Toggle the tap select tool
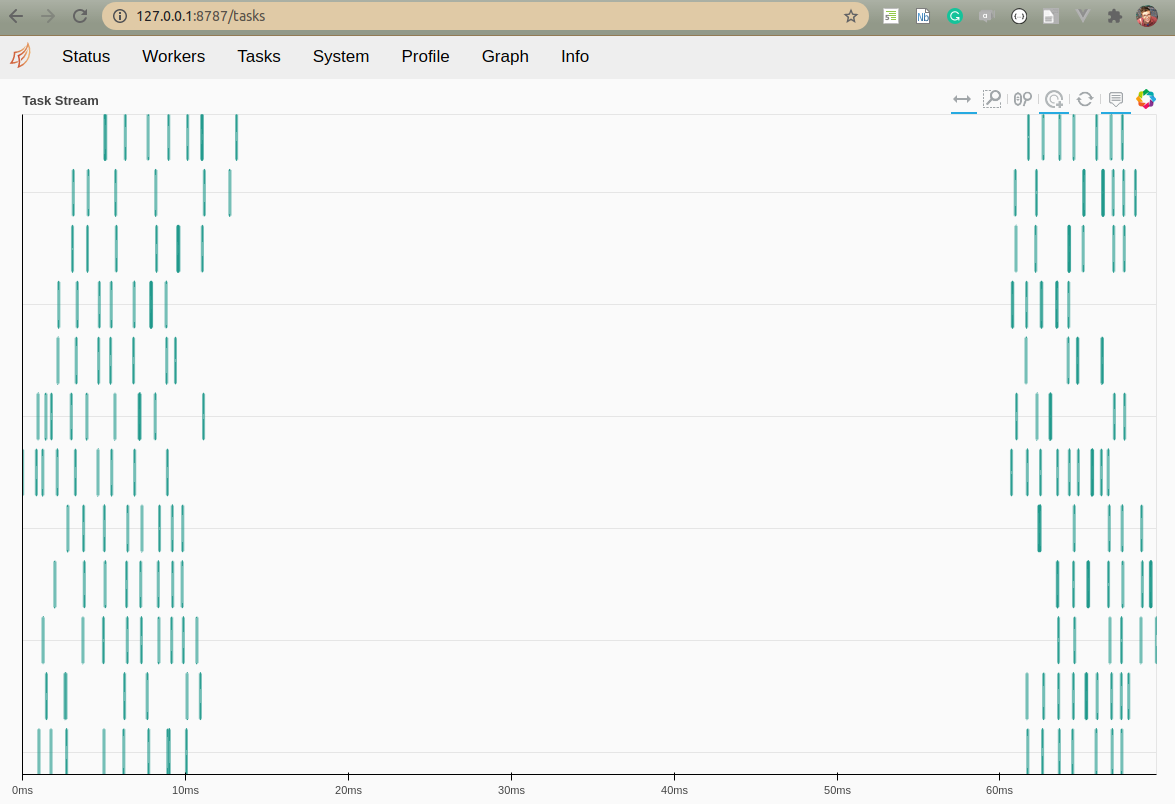Viewport: 1175px width, 804px height. click(x=1054, y=99)
